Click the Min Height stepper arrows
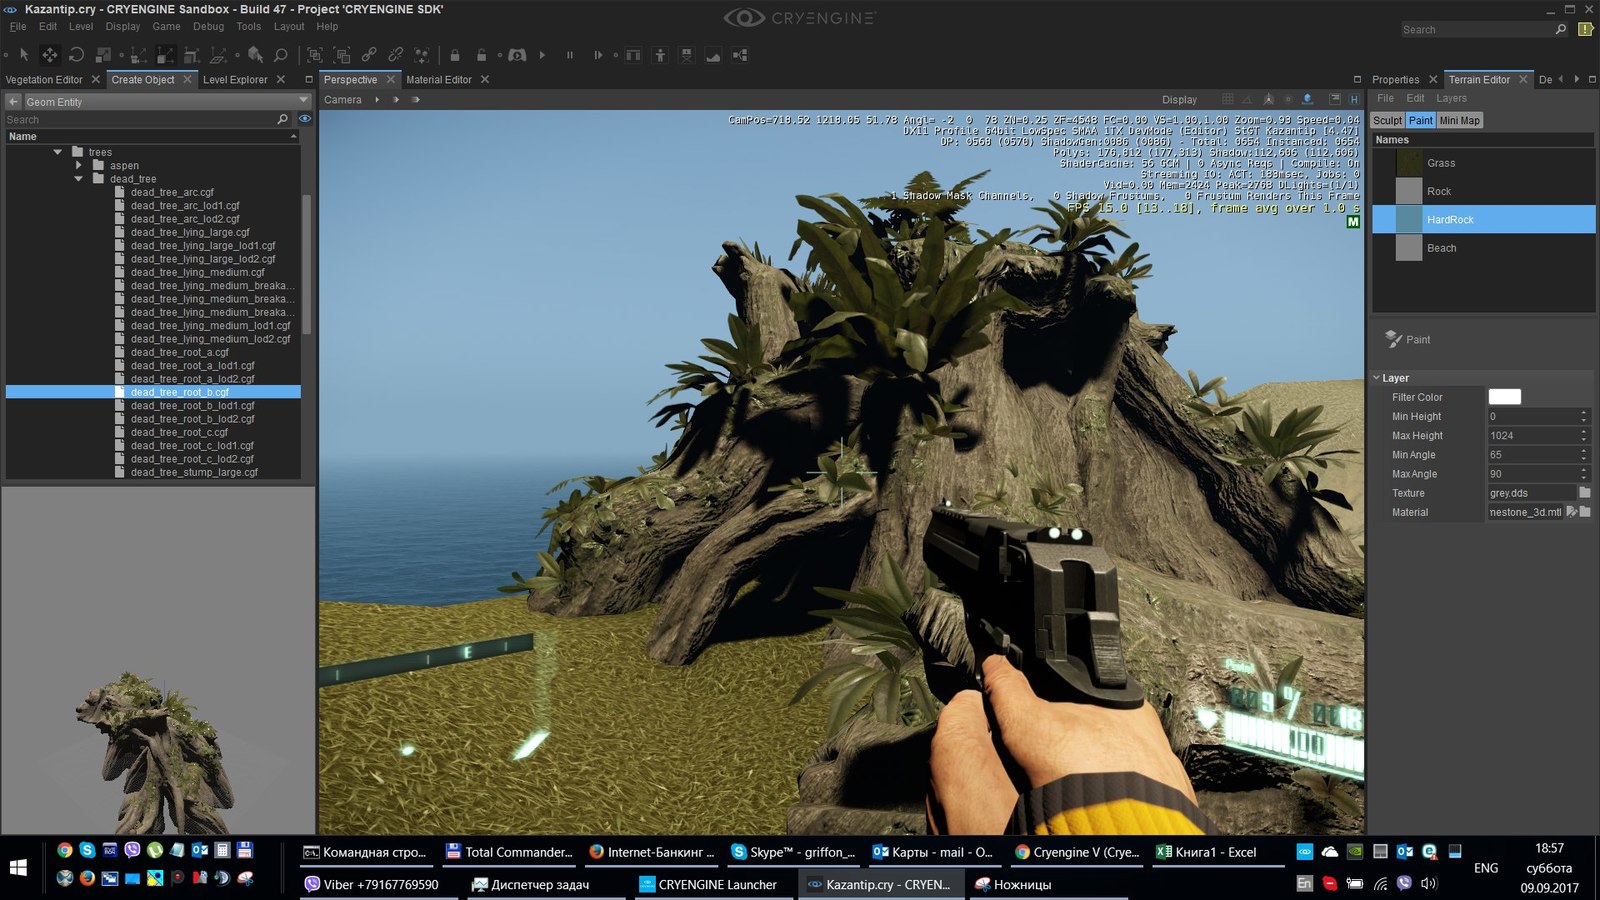 tap(1584, 416)
